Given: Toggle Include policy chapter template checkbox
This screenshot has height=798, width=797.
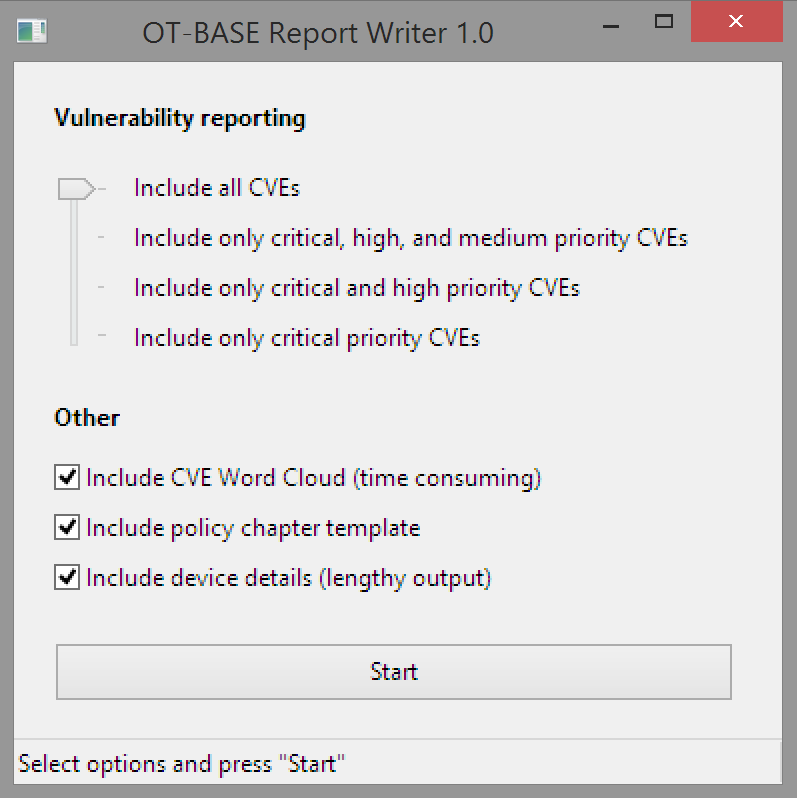Looking at the screenshot, I should click(67, 527).
